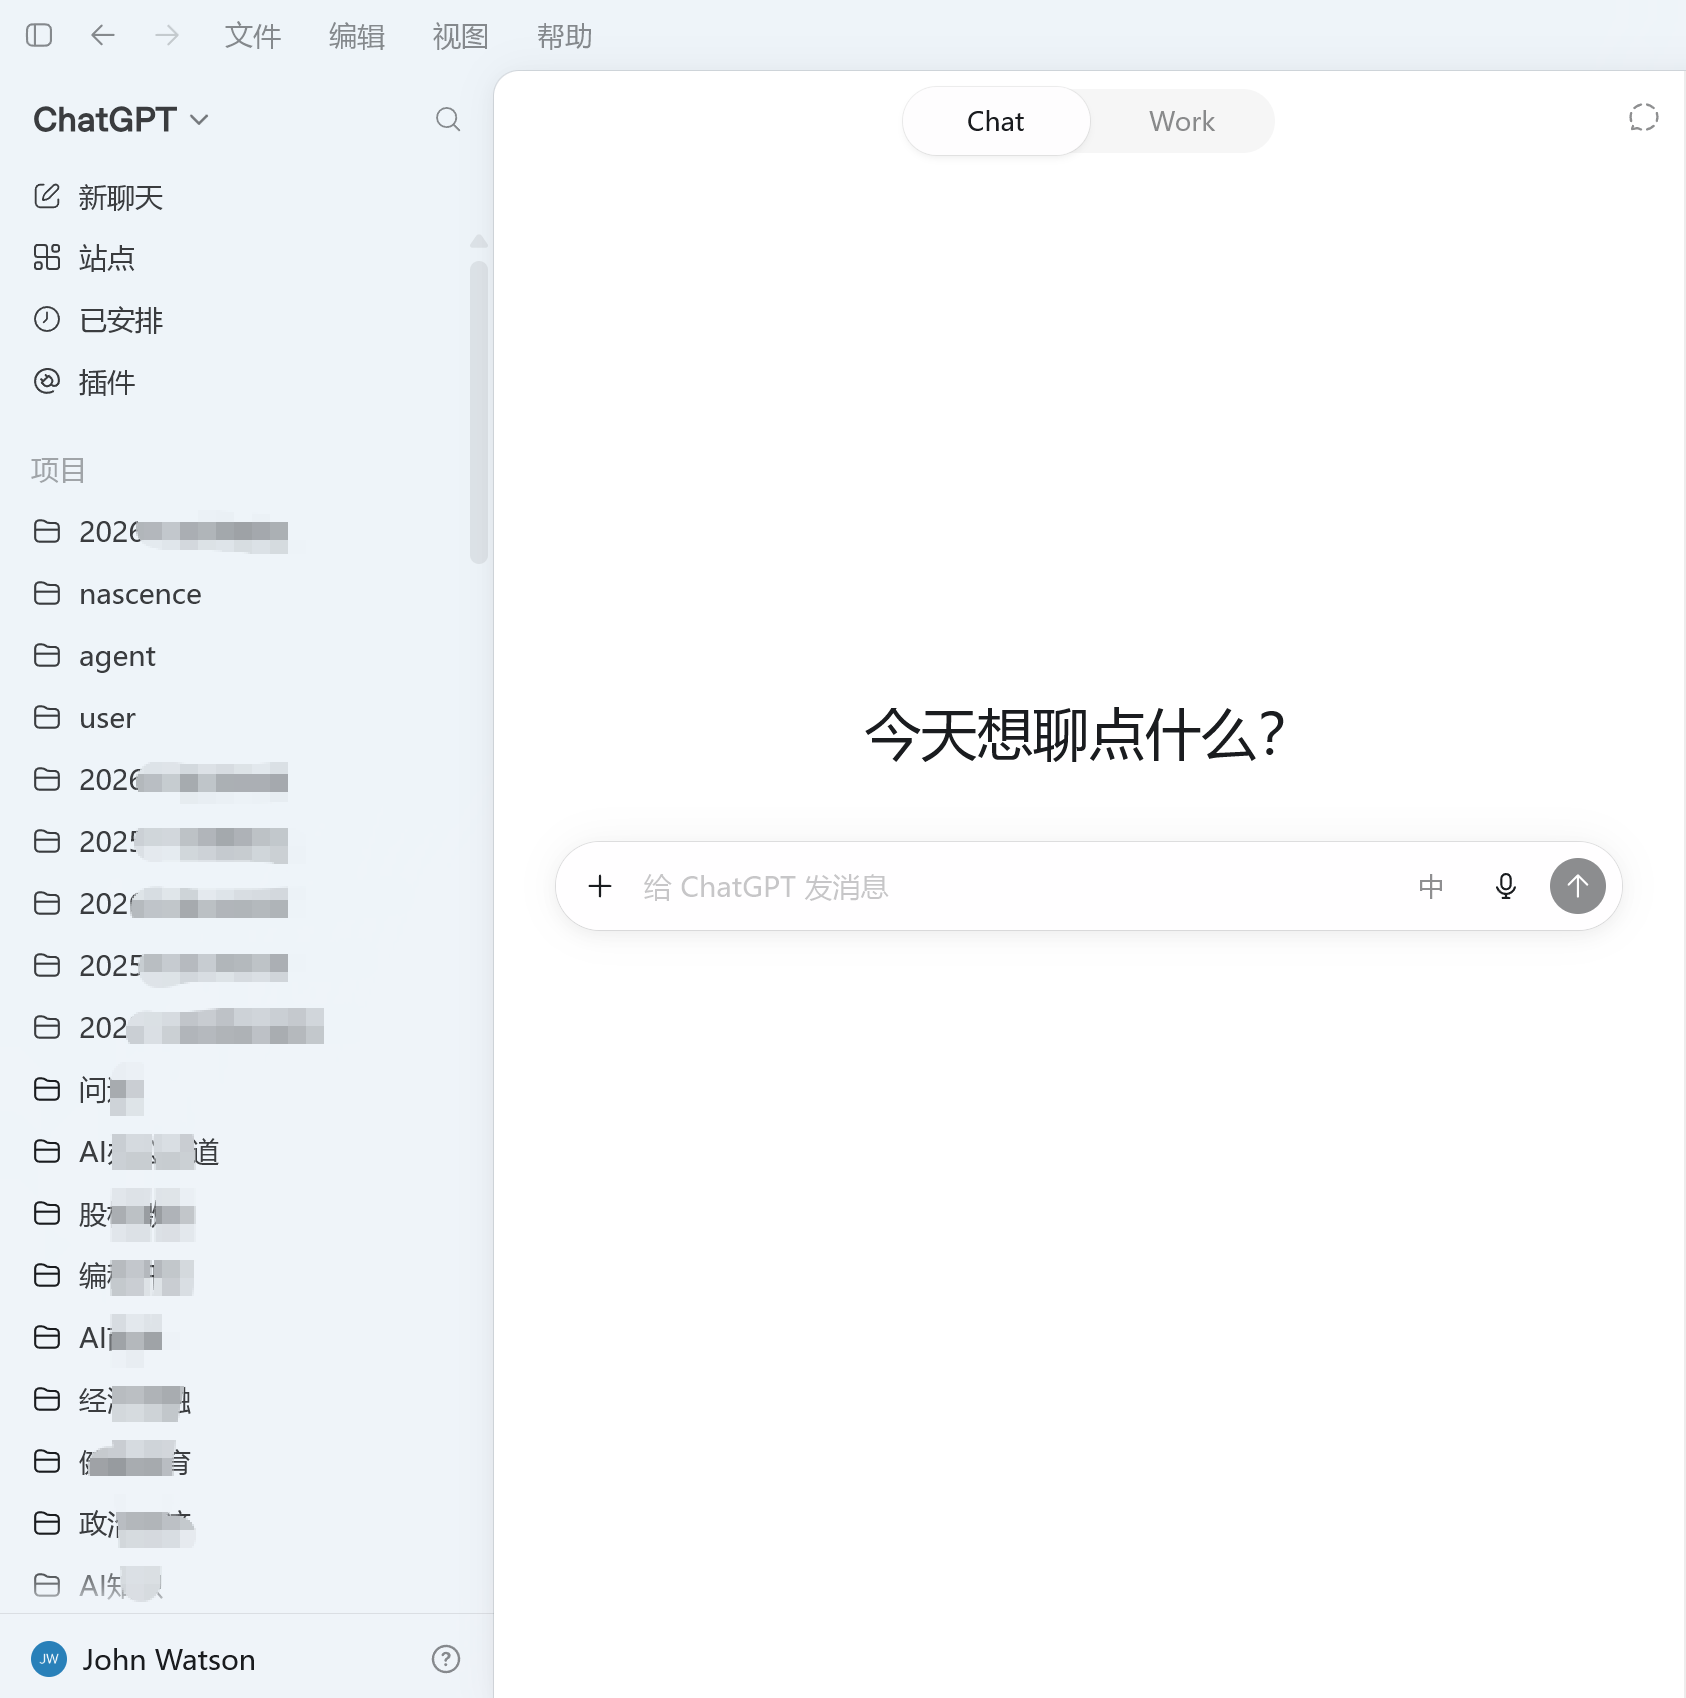Click the 今天想聊点什么？ heading text
1686x1698 pixels.
(x=1075, y=735)
